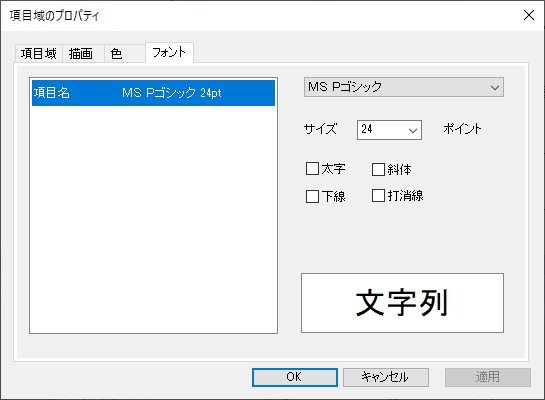Close the 項目域のプロパティ dialog
Image resolution: width=545 pixels, height=400 pixels.
click(529, 15)
